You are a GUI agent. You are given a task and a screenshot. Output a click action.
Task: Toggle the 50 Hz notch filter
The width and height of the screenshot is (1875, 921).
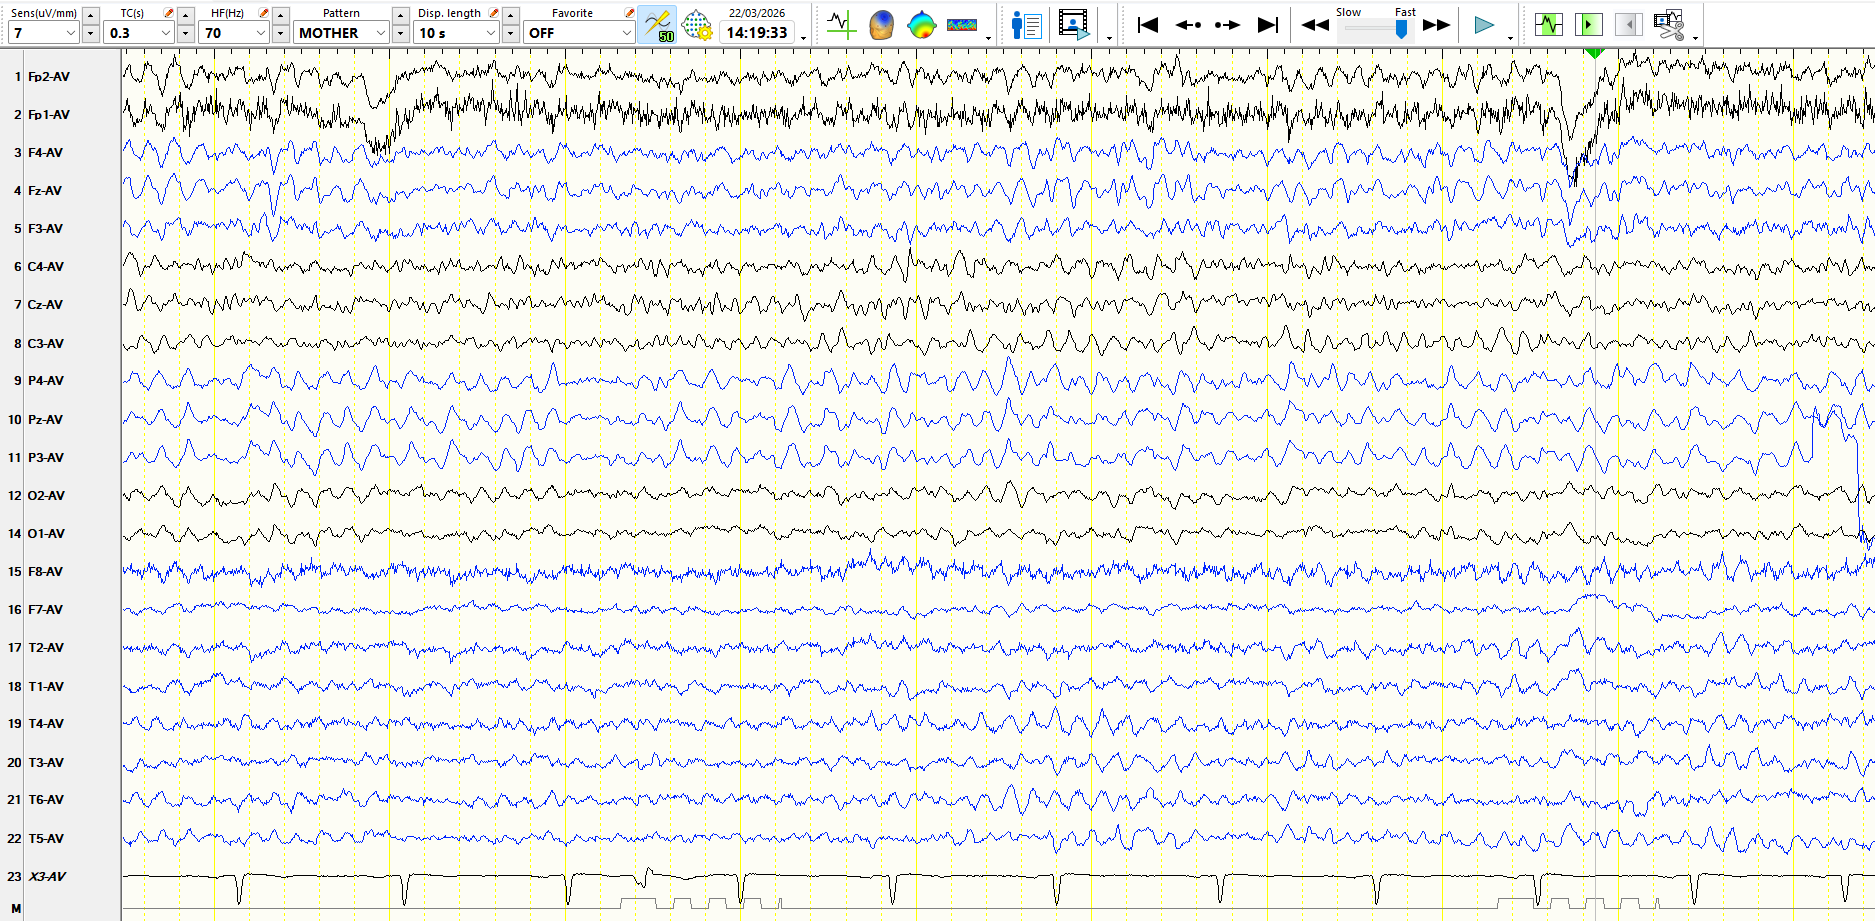(658, 25)
